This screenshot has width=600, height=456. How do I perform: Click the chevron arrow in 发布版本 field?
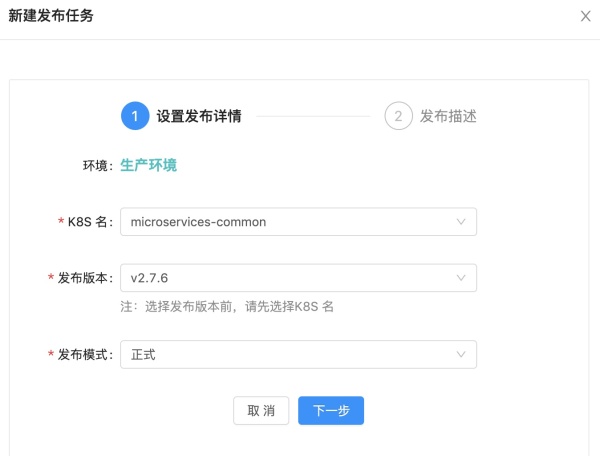pyautogui.click(x=461, y=278)
